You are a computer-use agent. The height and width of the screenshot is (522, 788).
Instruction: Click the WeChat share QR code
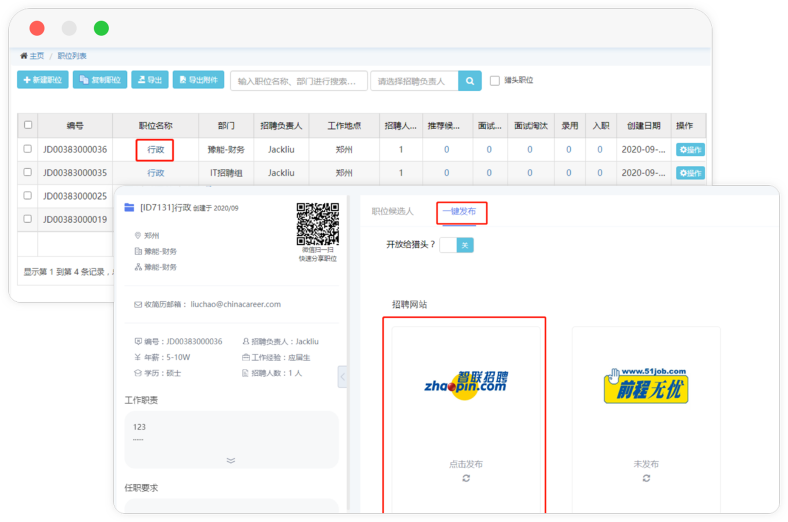coord(318,224)
